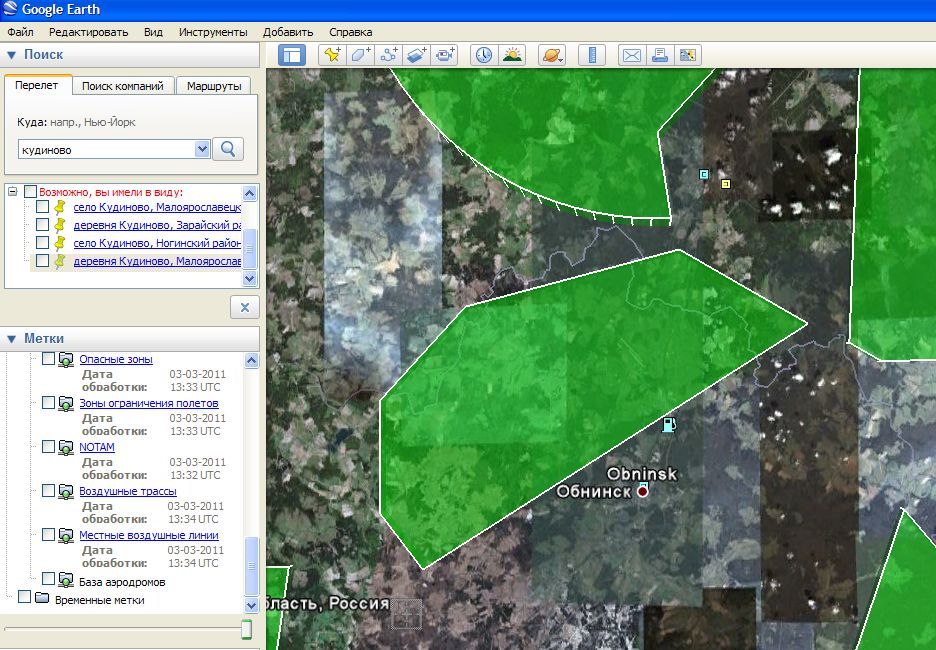Toggle the sidebar panel button
The height and width of the screenshot is (650, 936).
click(x=292, y=56)
